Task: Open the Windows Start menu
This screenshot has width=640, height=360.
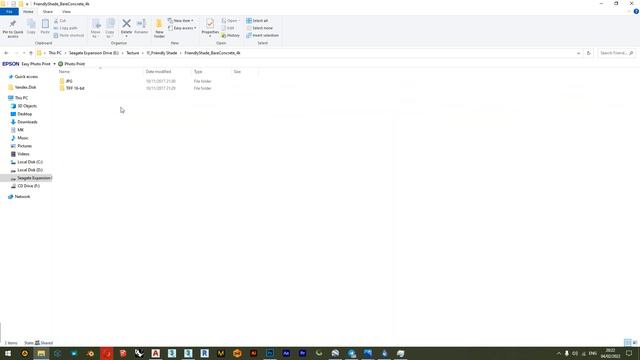Action: coord(8,353)
